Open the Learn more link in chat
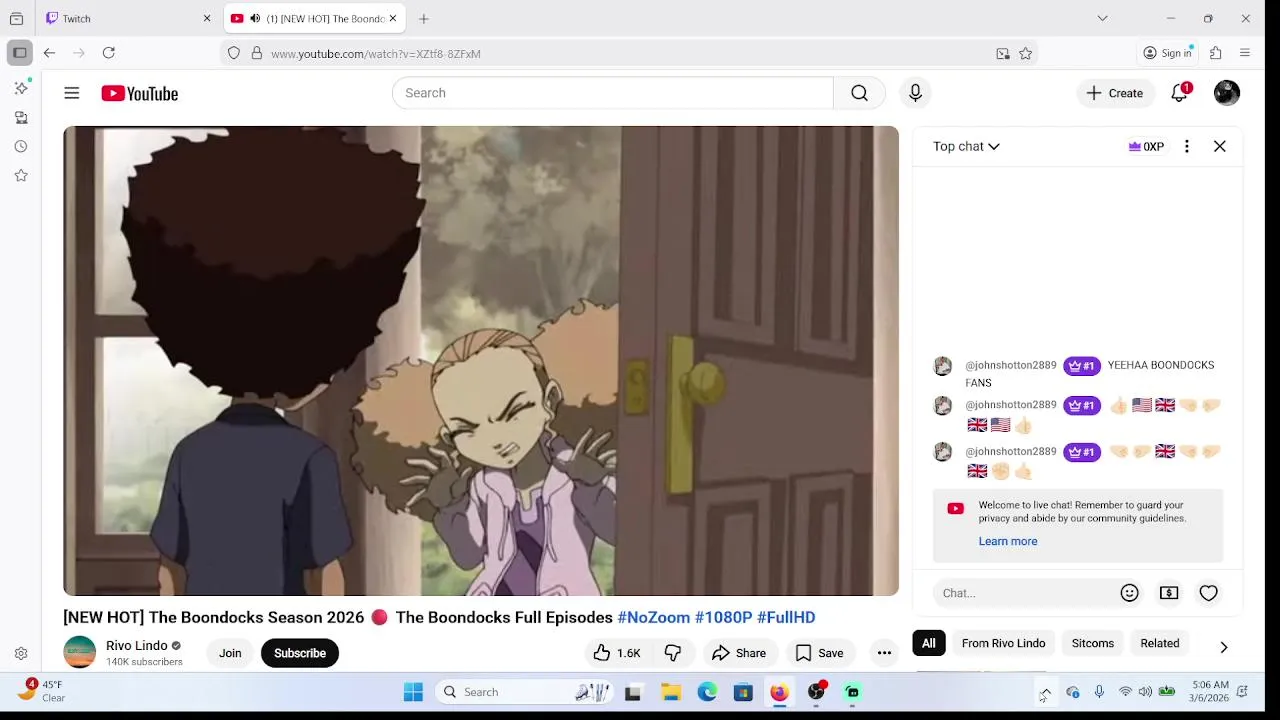Image resolution: width=1280 pixels, height=720 pixels. 1008,541
